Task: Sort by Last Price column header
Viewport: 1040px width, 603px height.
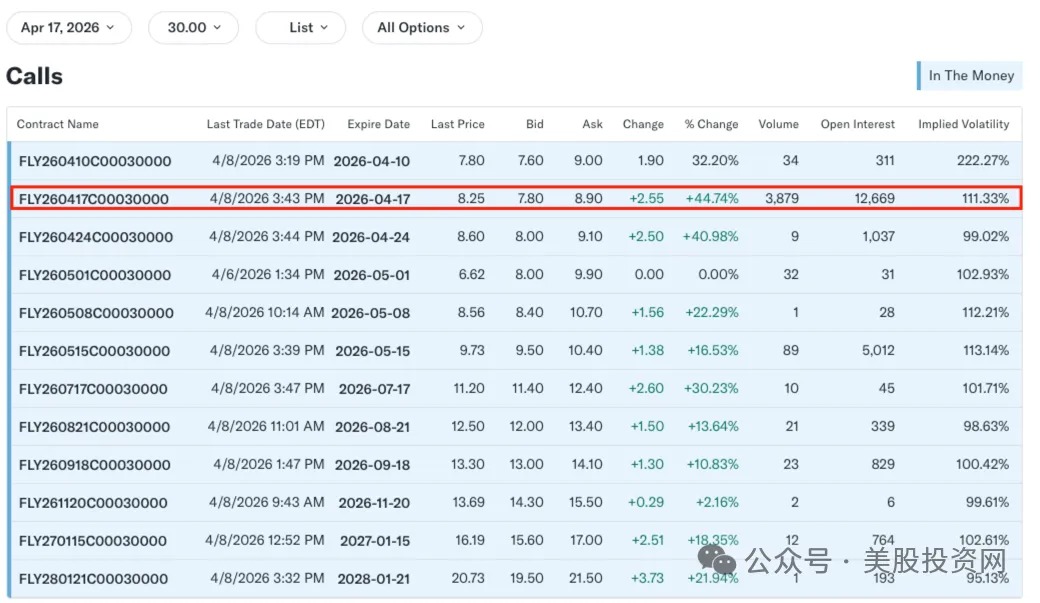Action: coord(458,124)
